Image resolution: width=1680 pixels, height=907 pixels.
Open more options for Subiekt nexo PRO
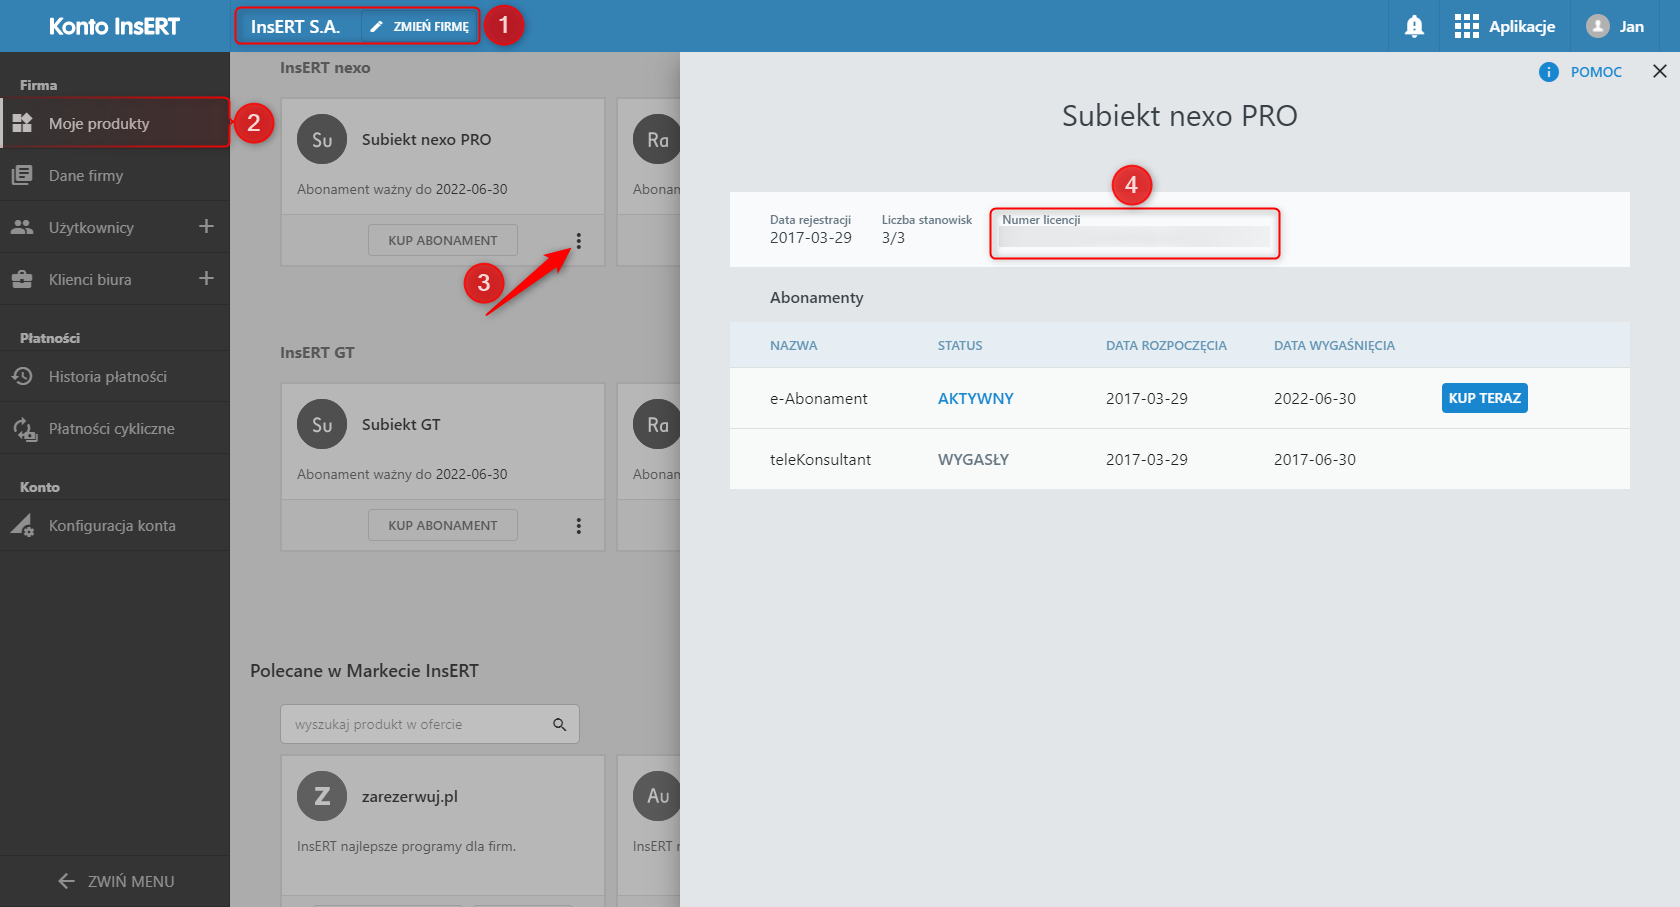pyautogui.click(x=578, y=241)
